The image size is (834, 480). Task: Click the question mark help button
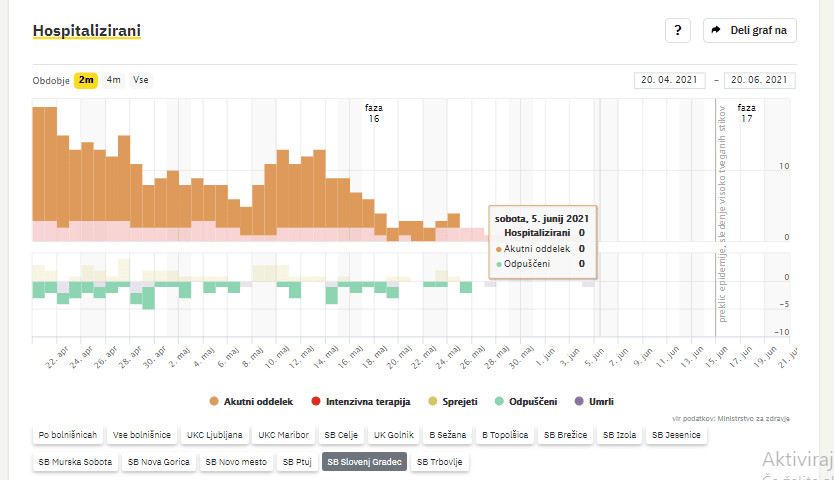tap(677, 31)
